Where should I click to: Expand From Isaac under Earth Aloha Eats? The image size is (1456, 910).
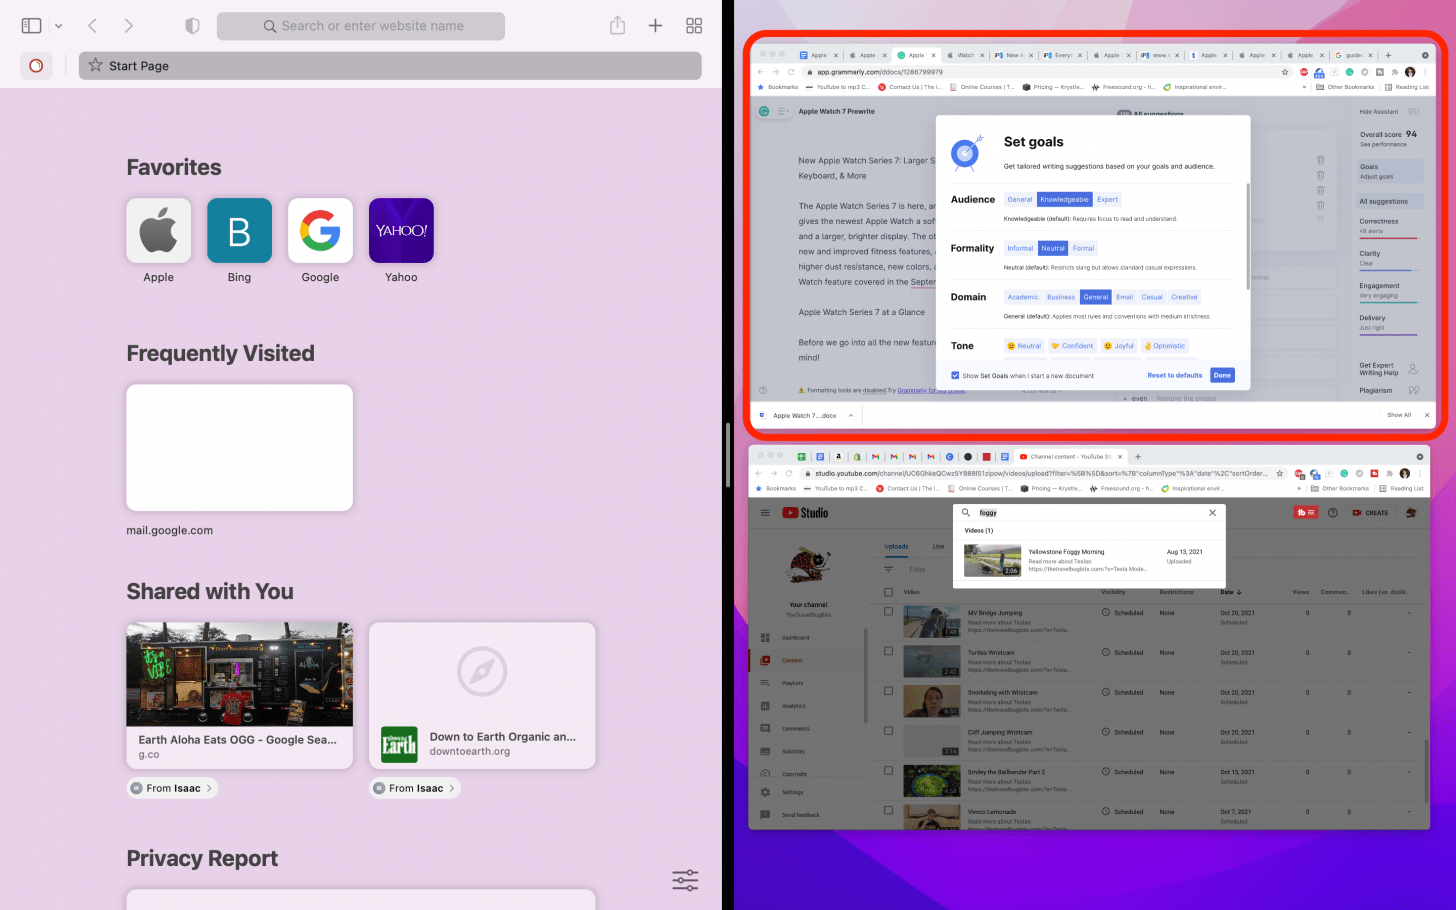pos(173,788)
